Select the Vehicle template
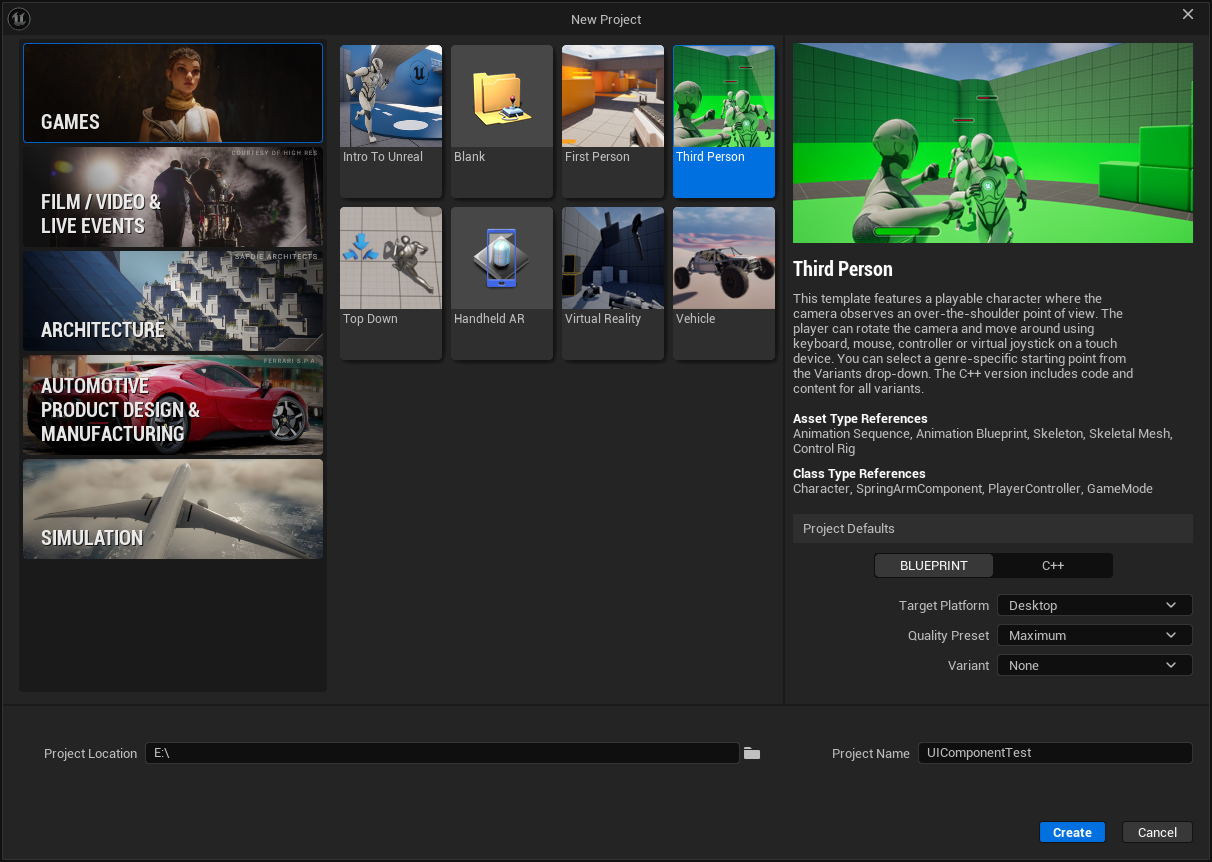The image size is (1212, 862). coord(724,283)
